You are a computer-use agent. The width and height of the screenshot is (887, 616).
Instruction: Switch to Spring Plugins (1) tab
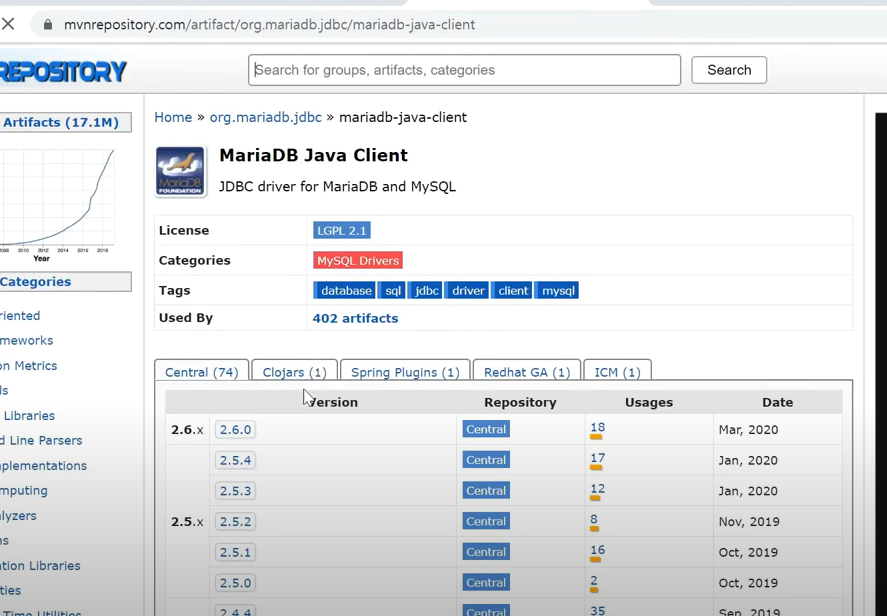point(405,372)
